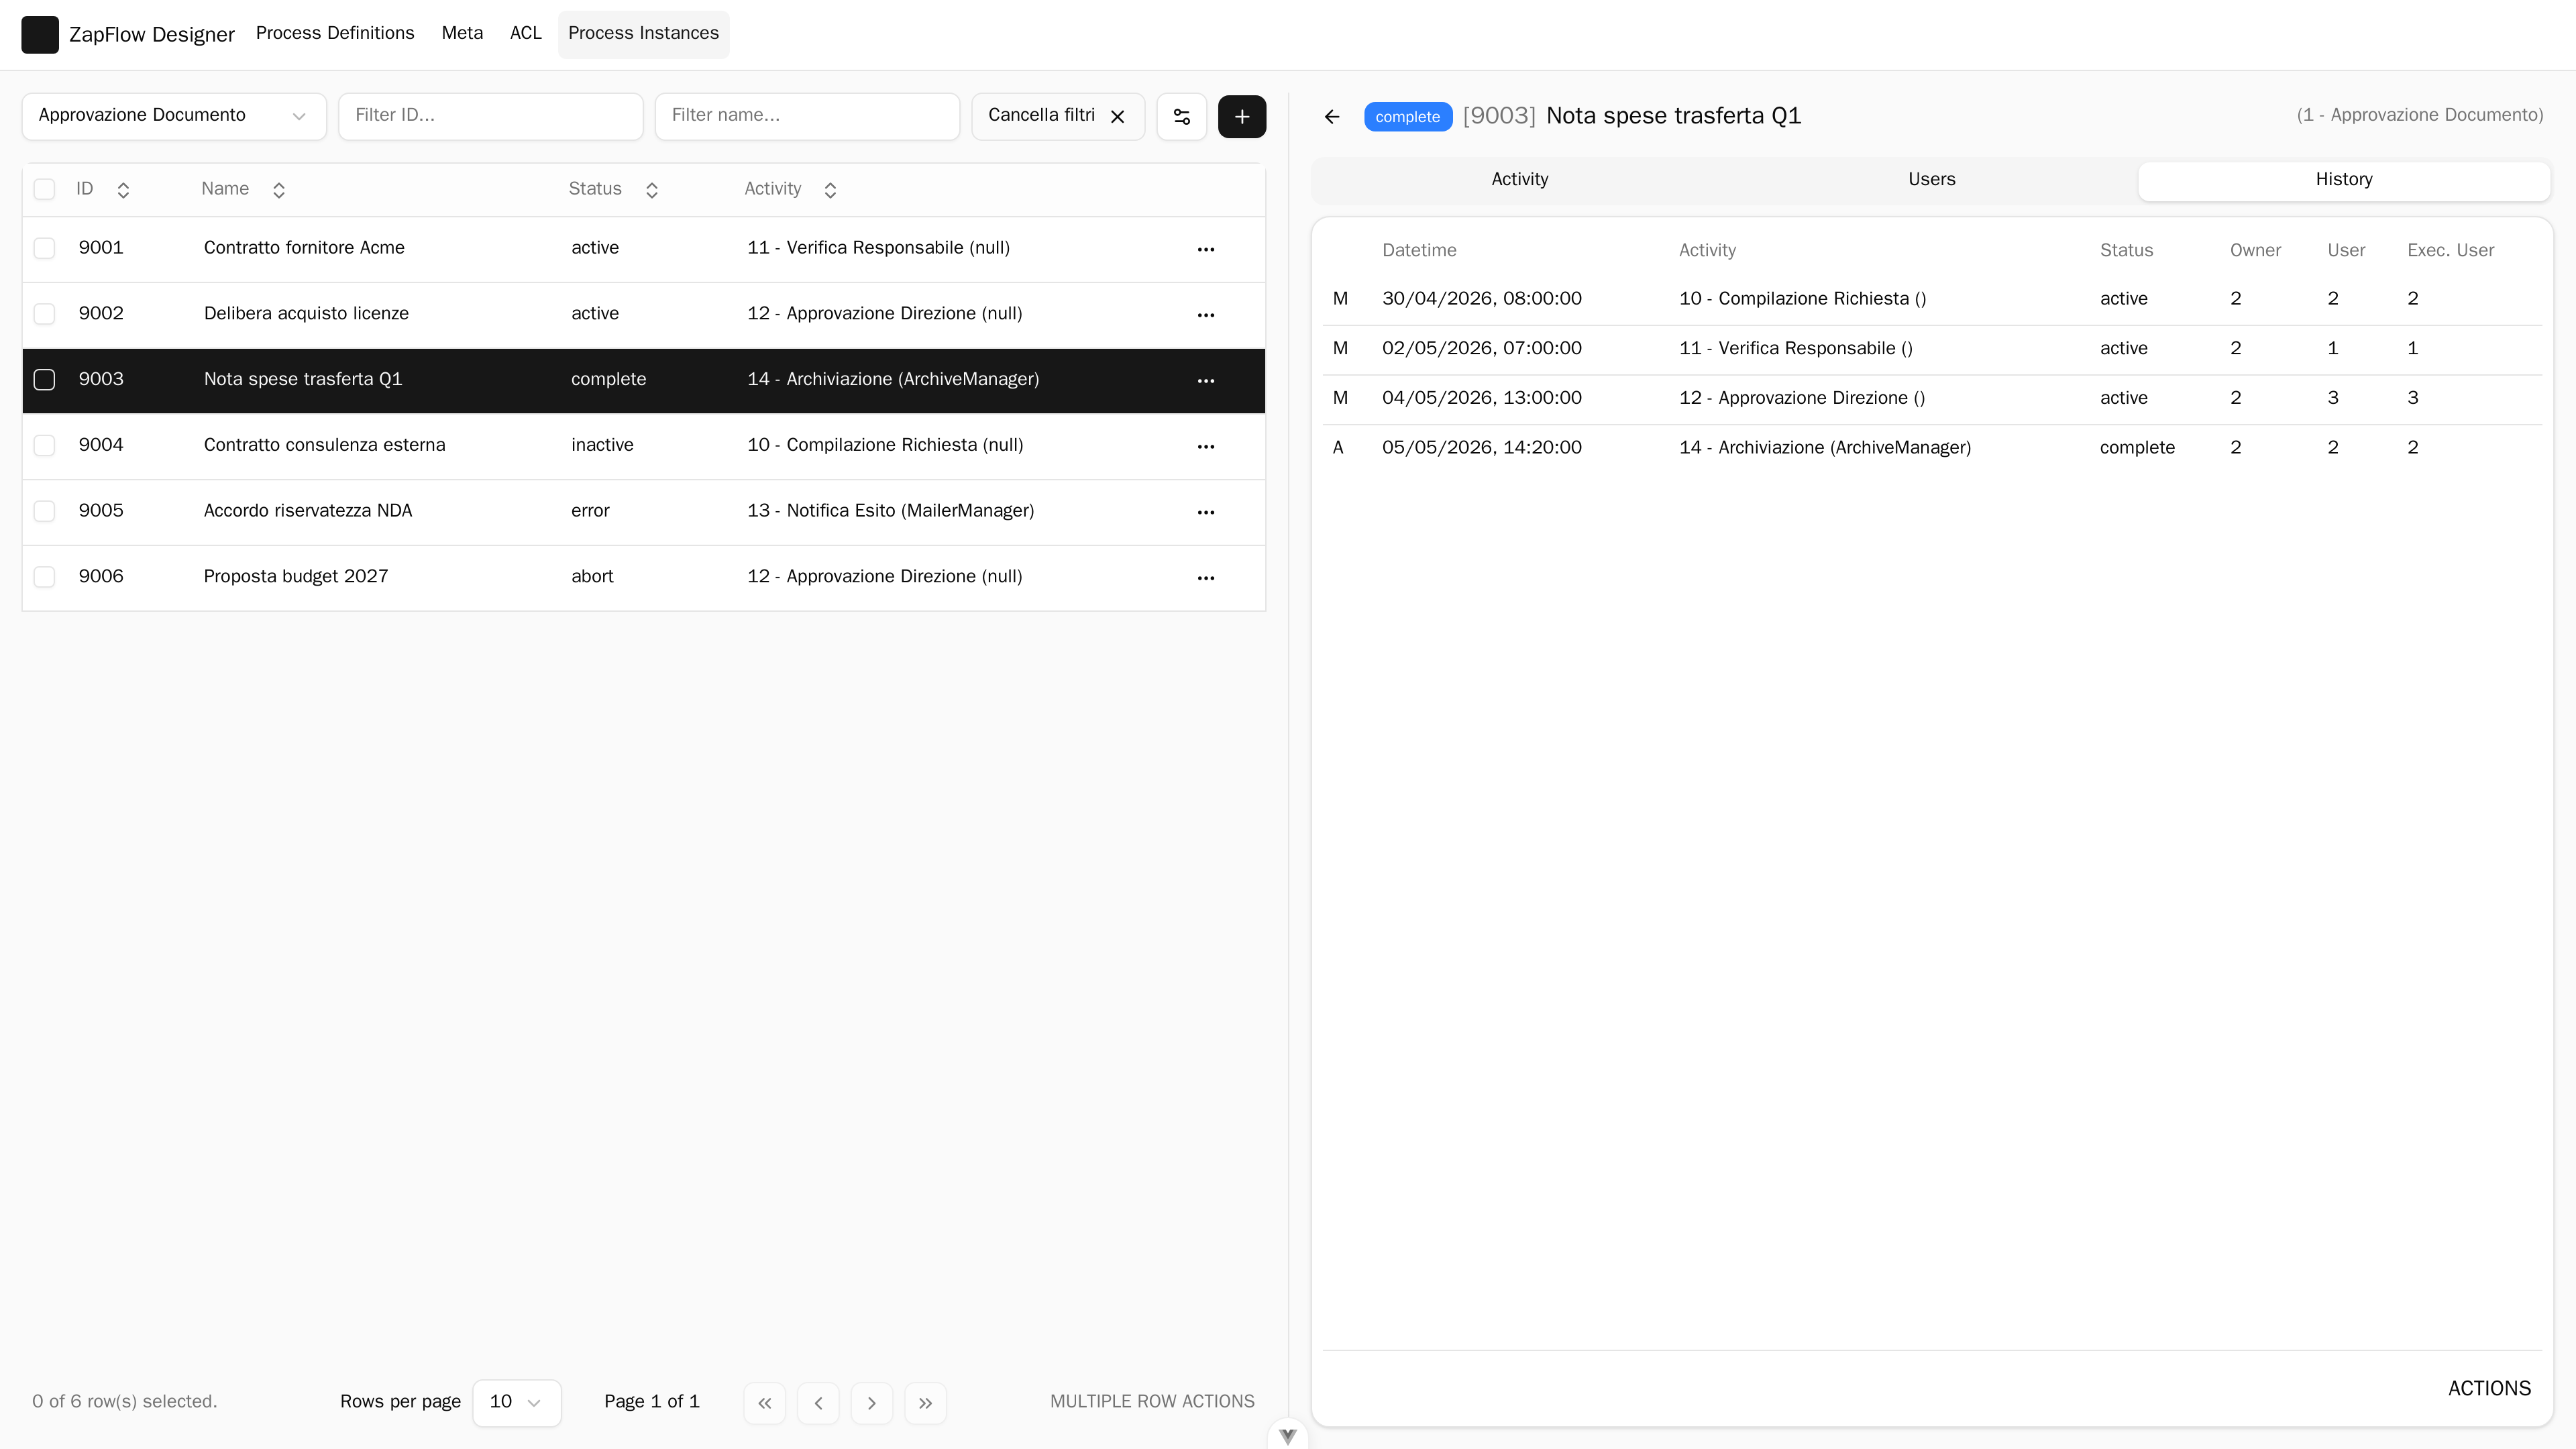Click history entry 12 - Approvazione Direzione ()
This screenshot has height=1449, width=2576.
pos(1802,398)
